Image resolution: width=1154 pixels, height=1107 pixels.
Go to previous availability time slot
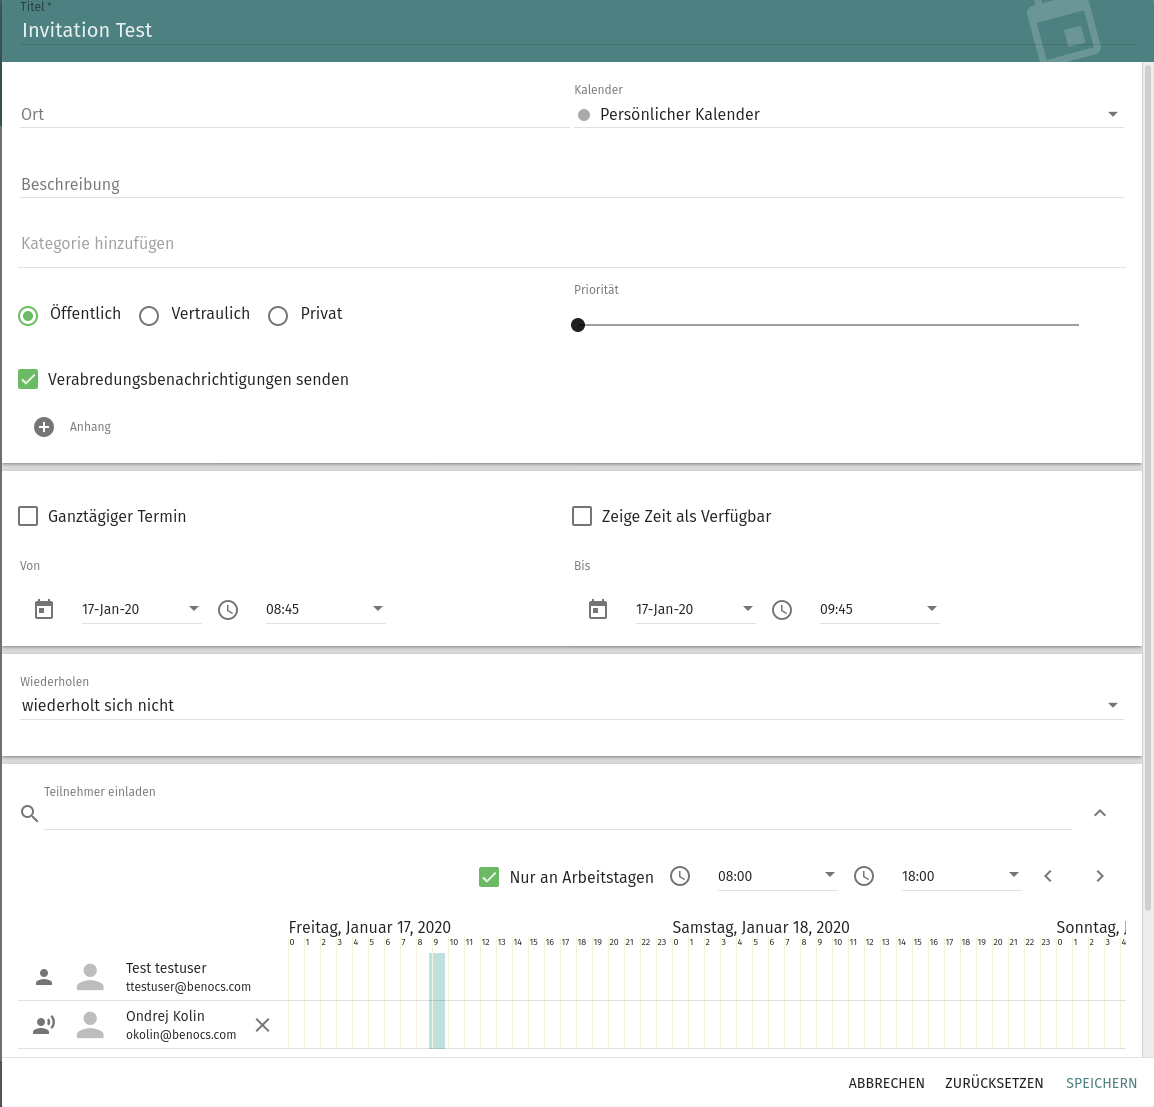pos(1048,876)
